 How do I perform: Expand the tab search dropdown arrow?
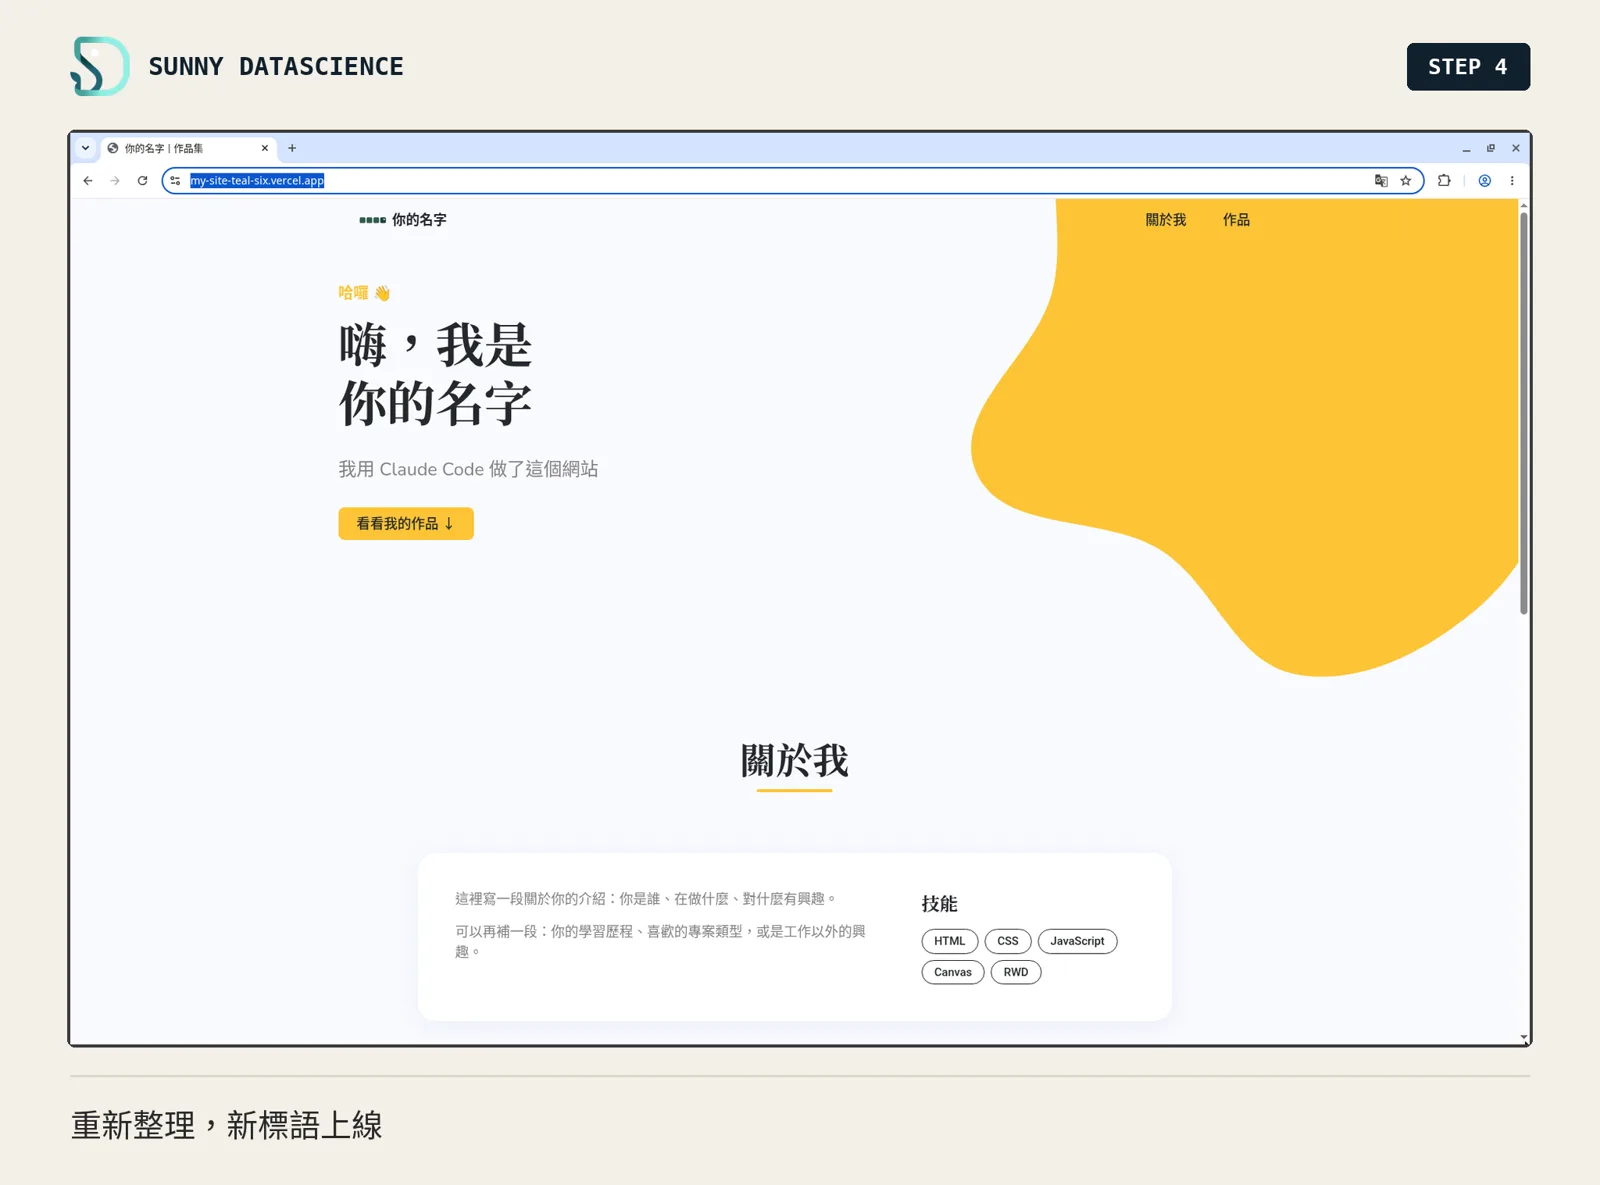coord(85,148)
